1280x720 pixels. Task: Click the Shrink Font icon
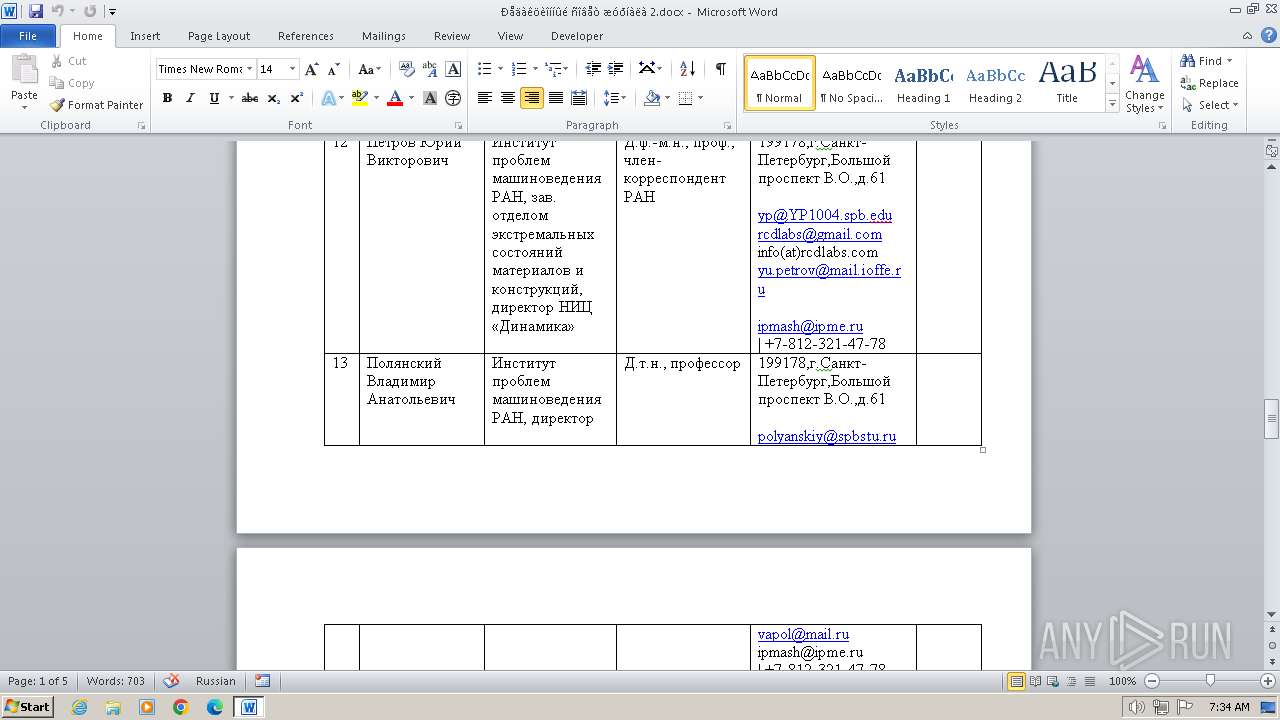[334, 69]
